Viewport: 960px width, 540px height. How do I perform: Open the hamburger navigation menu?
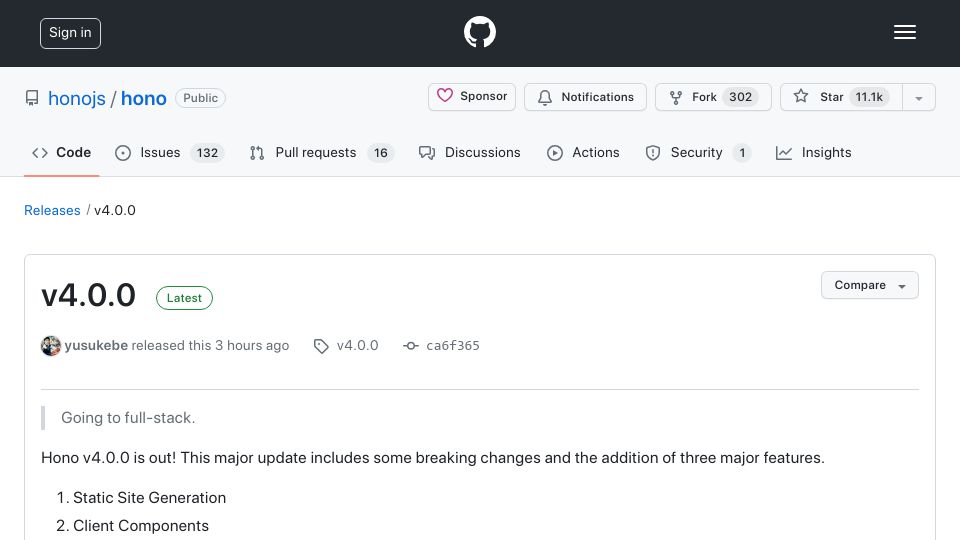(904, 32)
